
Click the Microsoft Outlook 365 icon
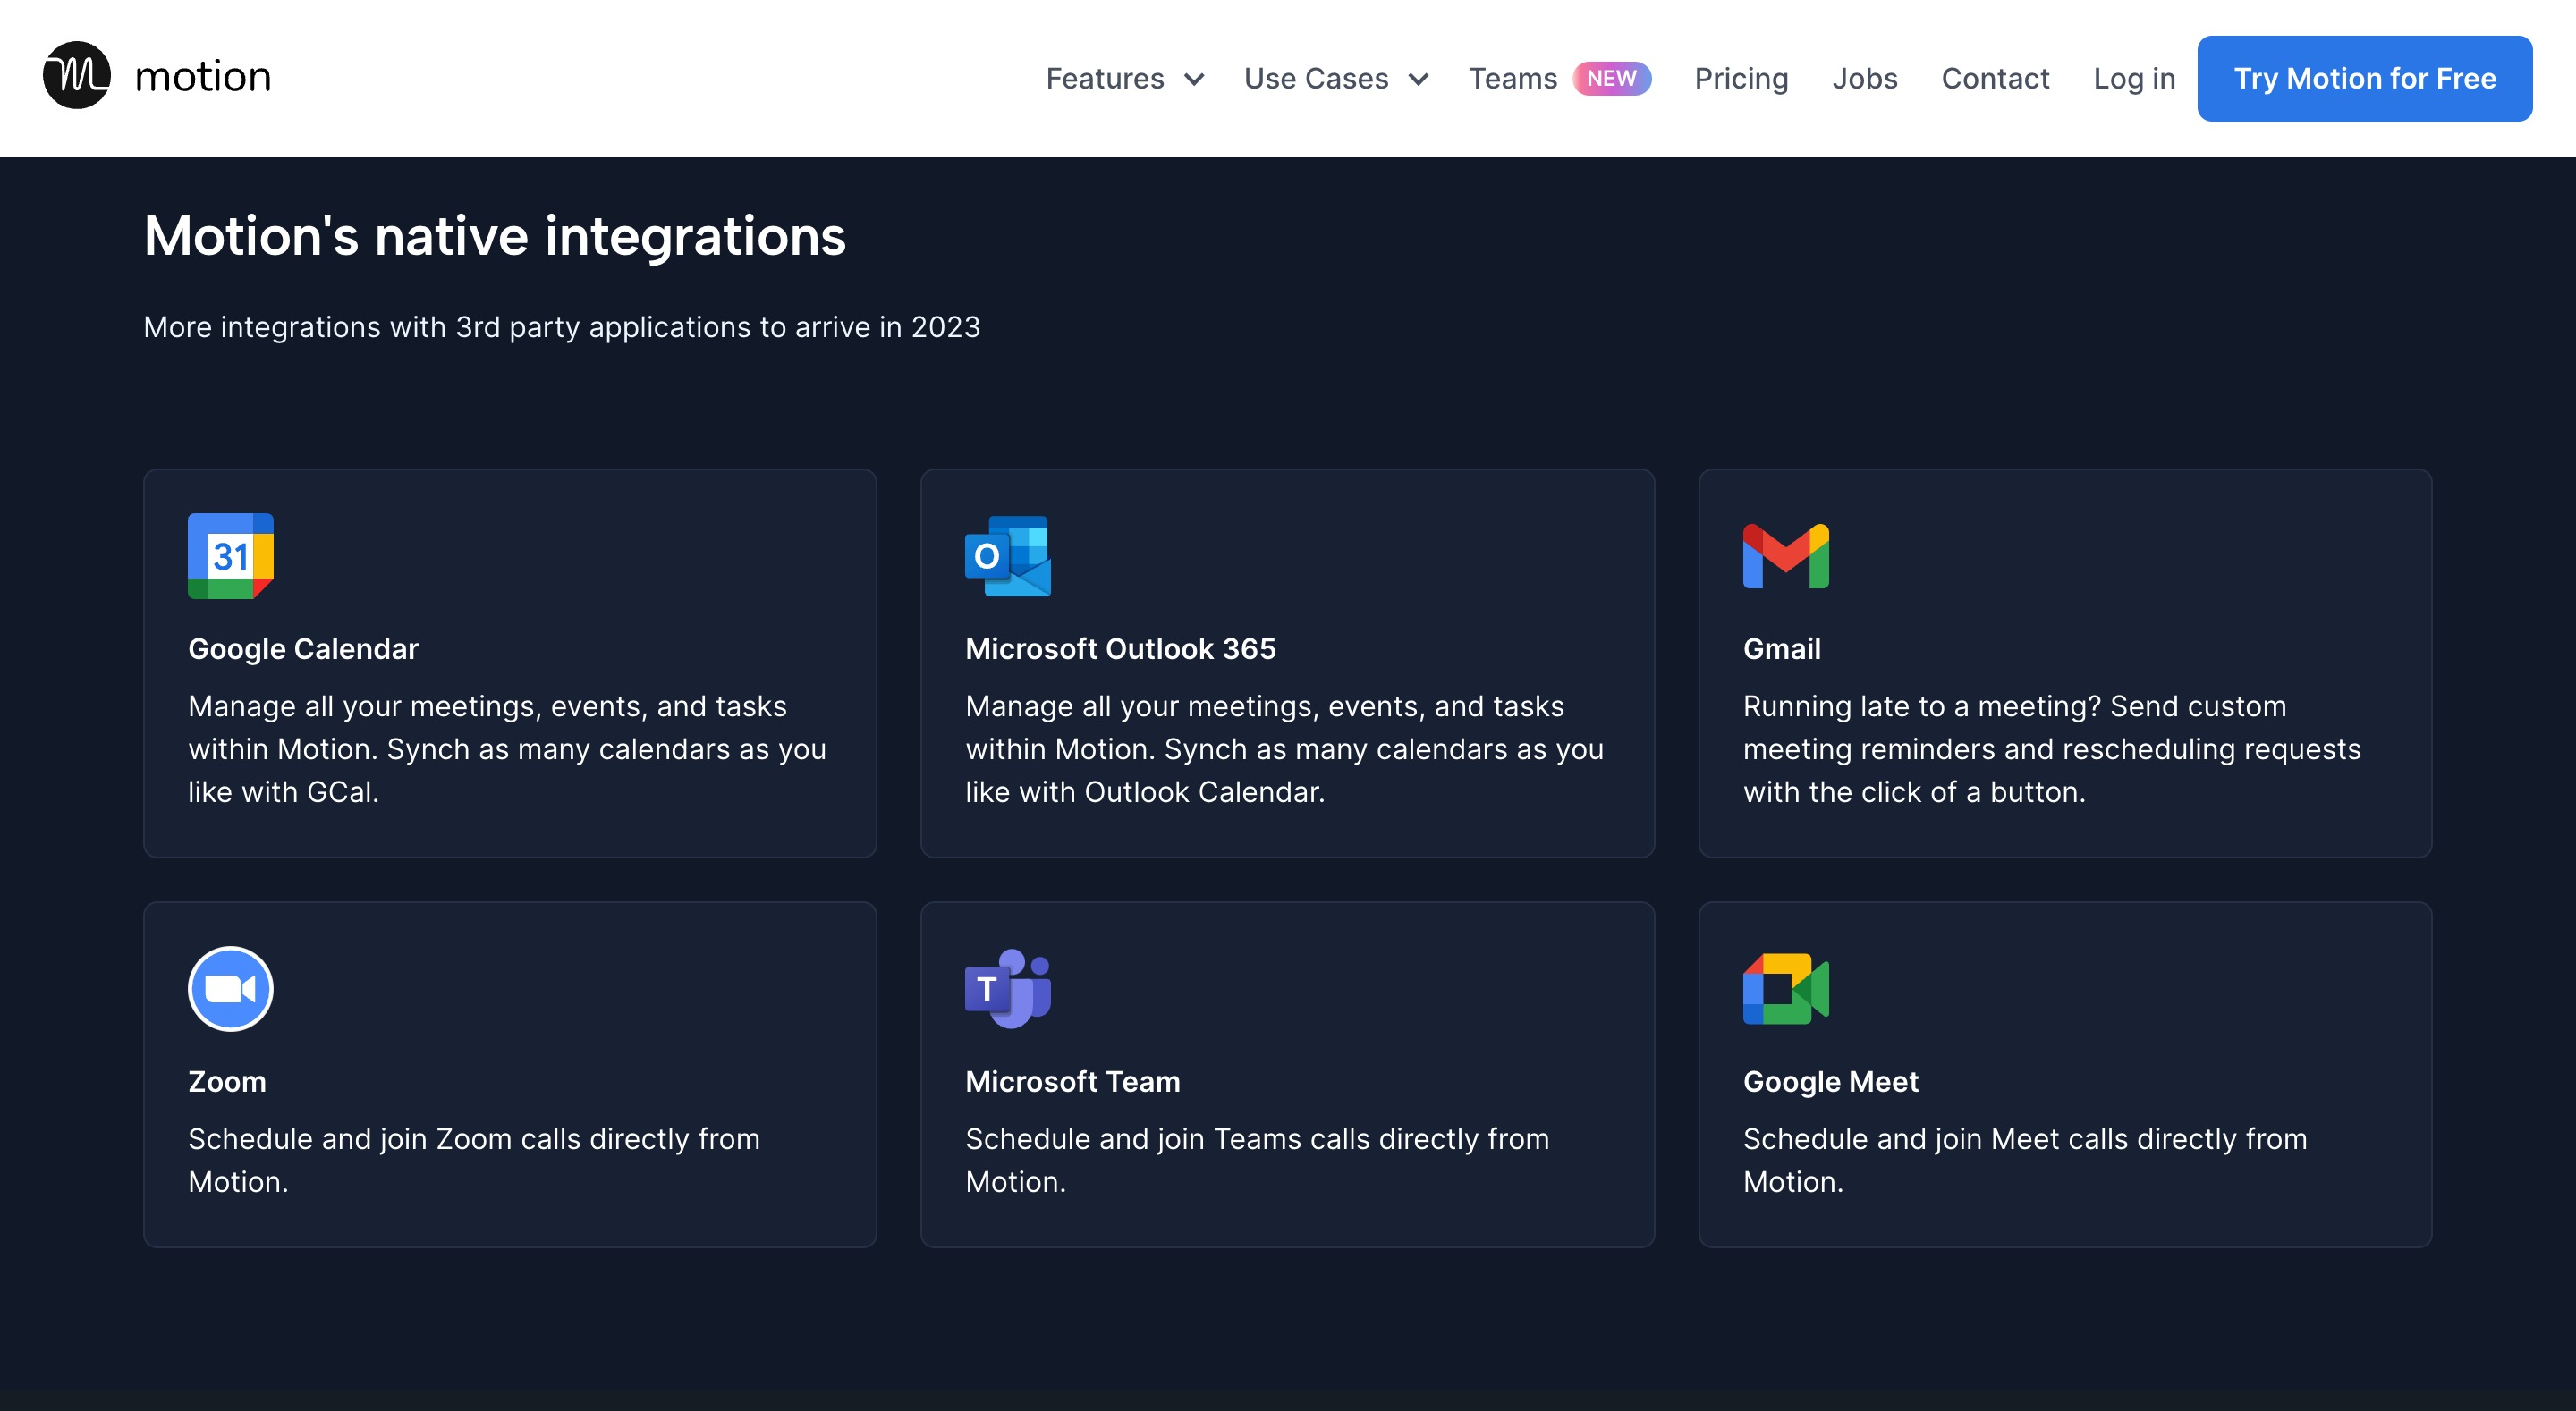[x=1008, y=556]
